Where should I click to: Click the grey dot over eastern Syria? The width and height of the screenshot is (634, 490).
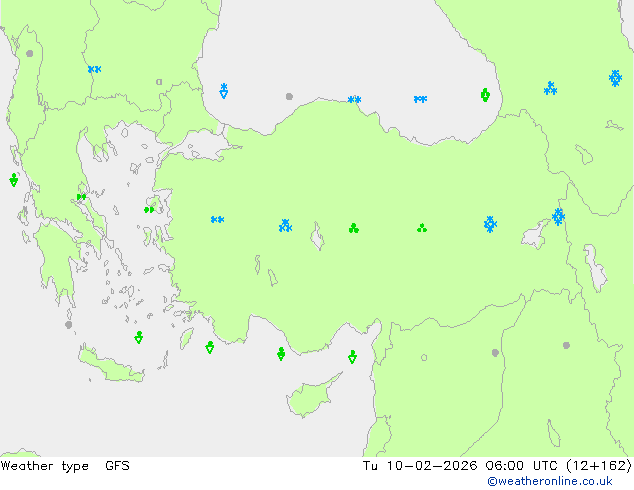495,353
